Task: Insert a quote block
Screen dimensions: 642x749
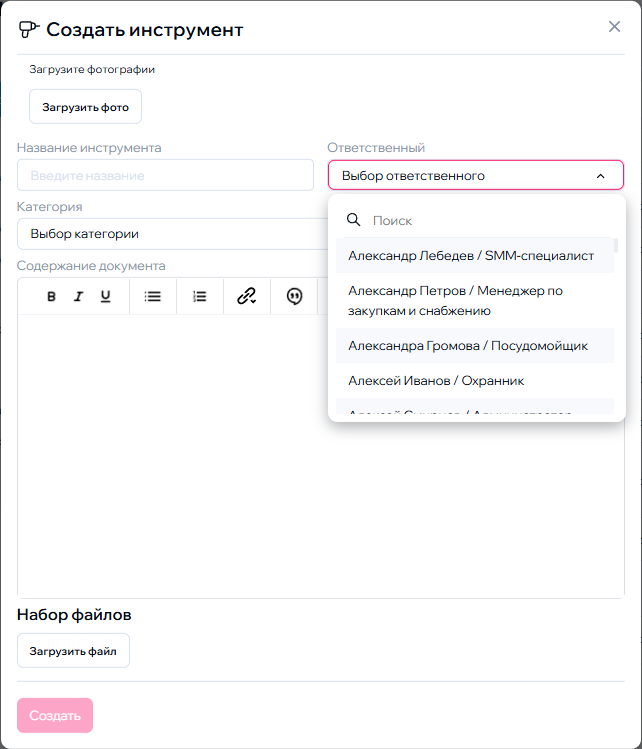Action: (x=294, y=296)
